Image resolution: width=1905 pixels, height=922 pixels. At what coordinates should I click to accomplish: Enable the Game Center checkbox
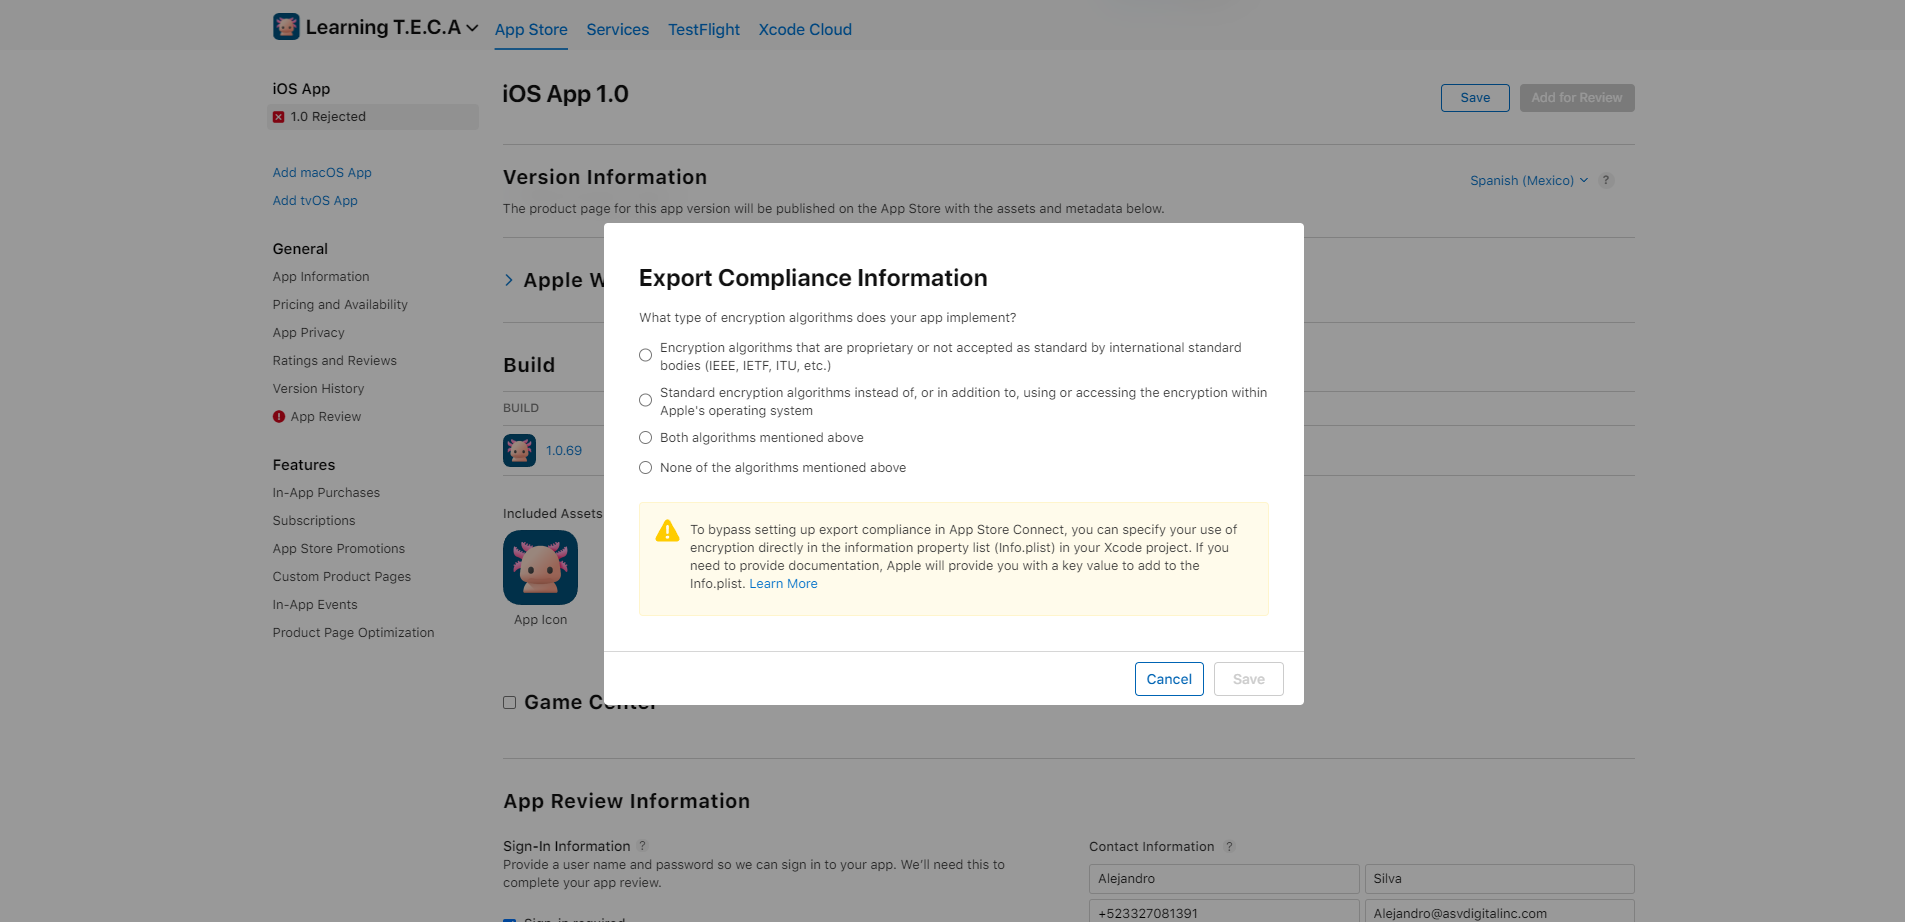coord(510,703)
